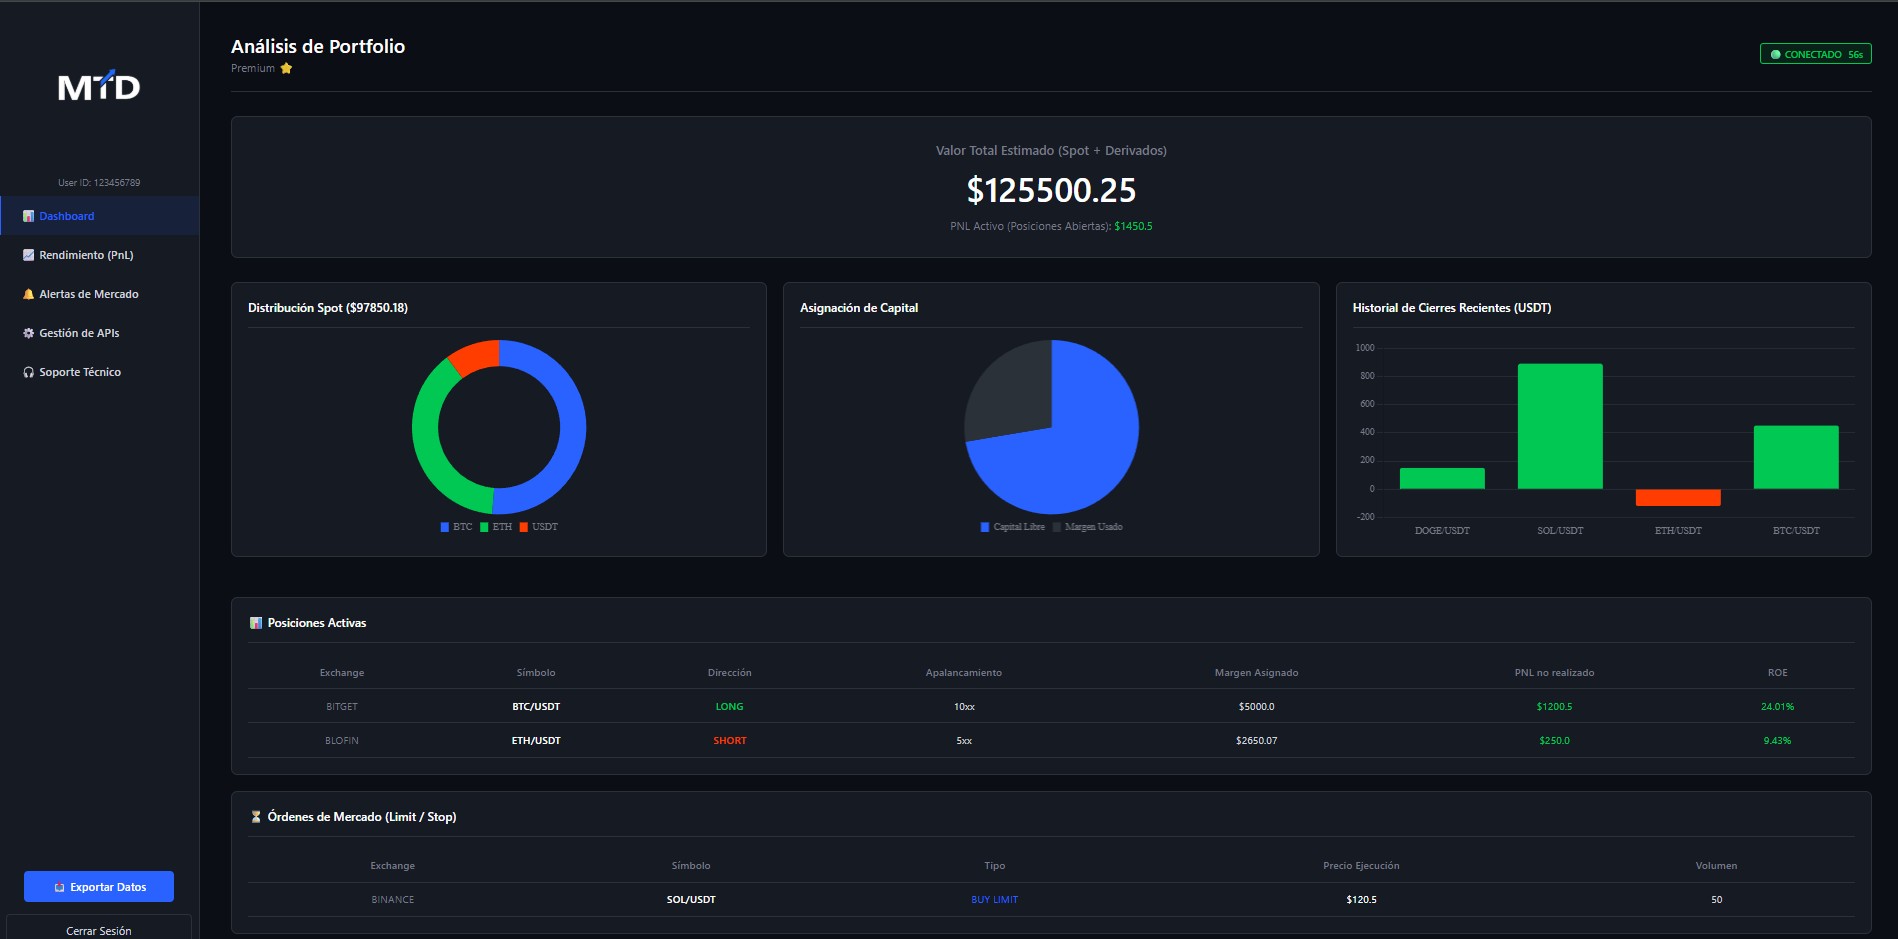Click the Órdenes de Mercado hourglass icon
This screenshot has height=939, width=1898.
256,816
